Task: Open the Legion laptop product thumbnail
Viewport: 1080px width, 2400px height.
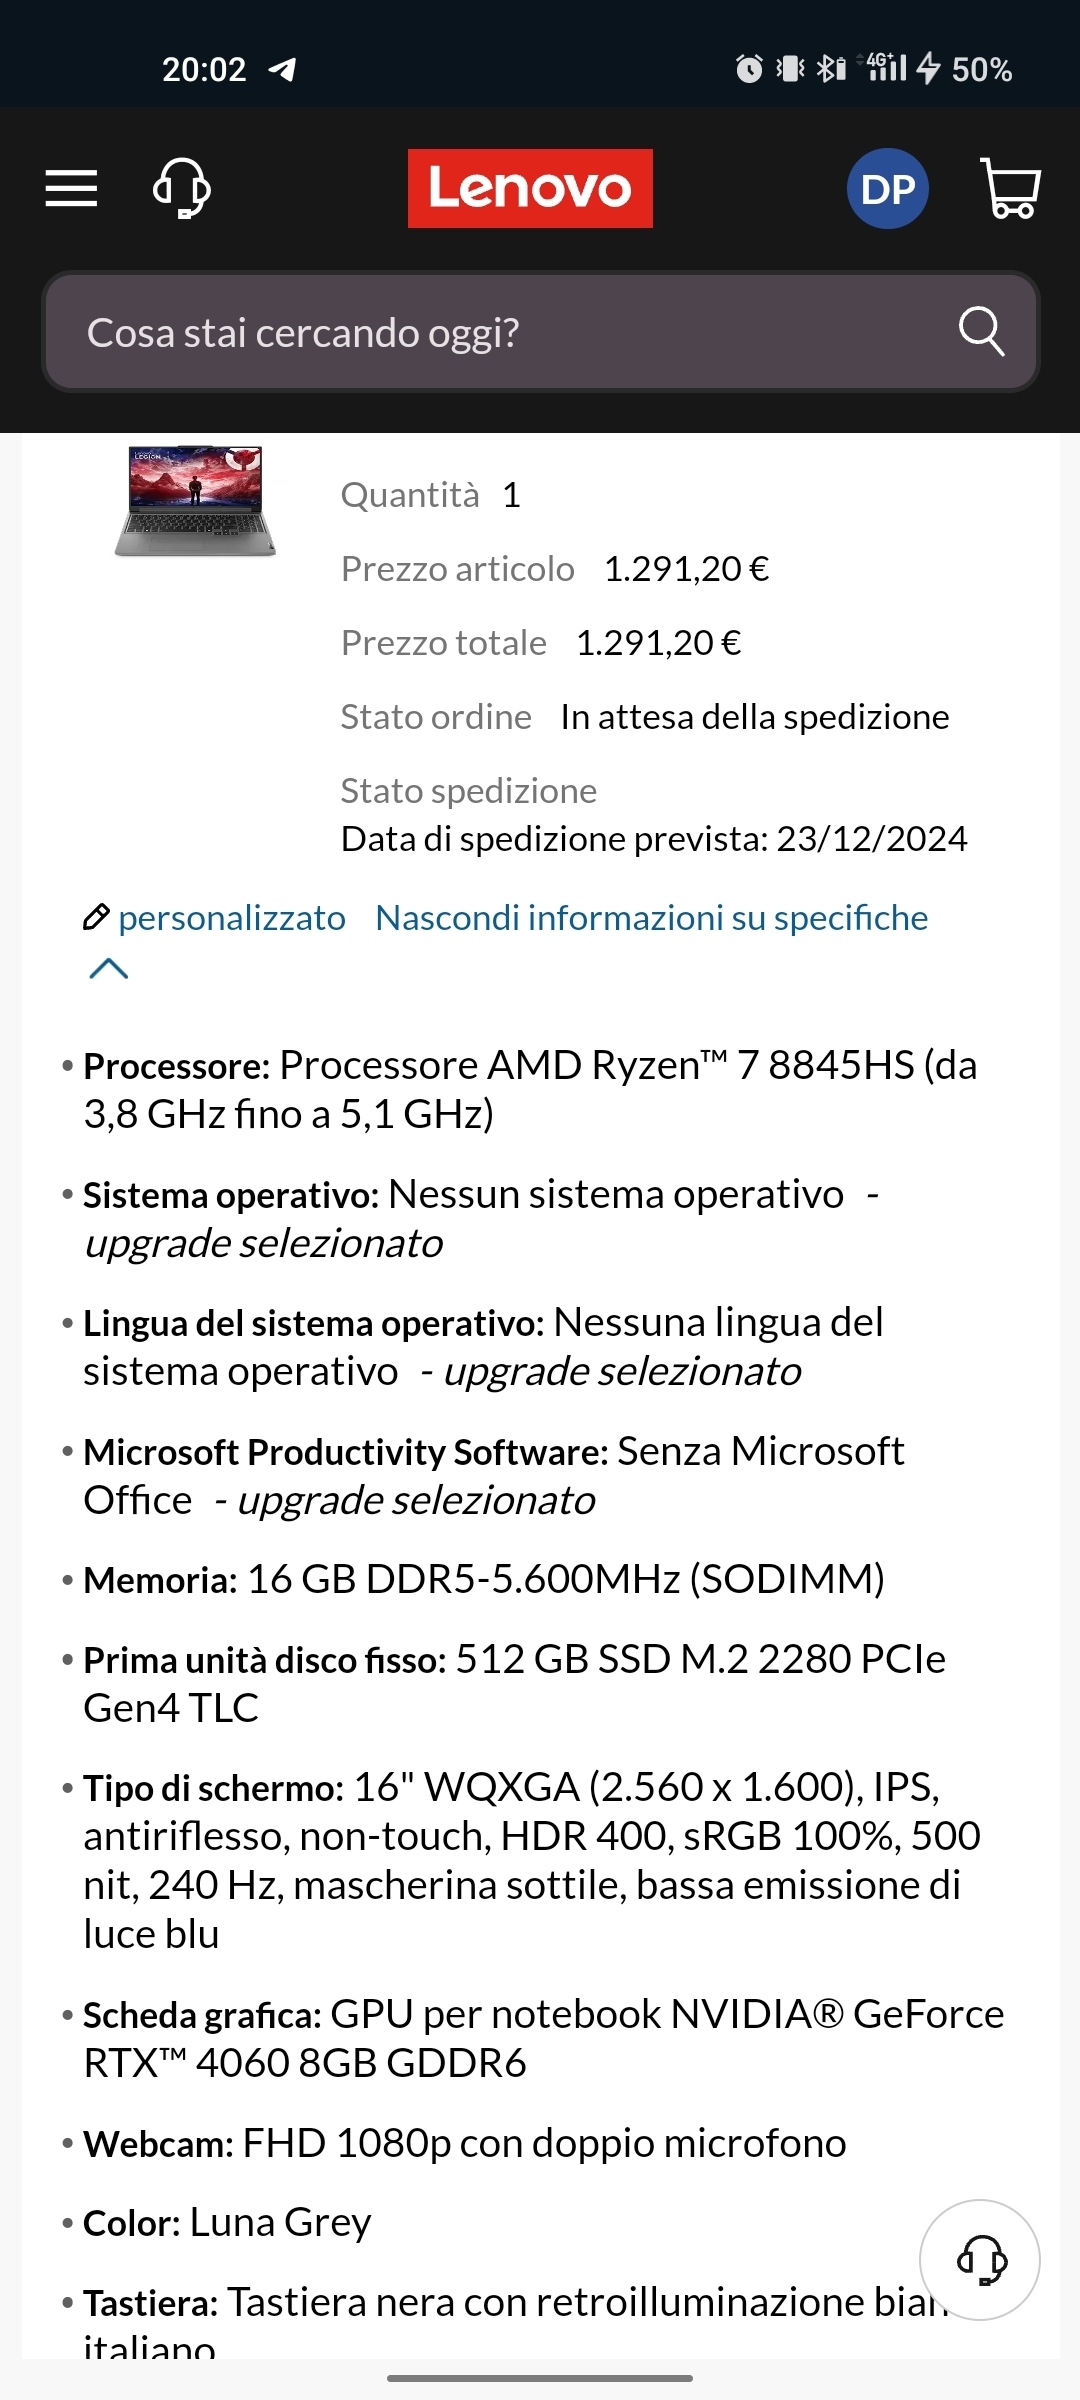Action: (x=195, y=501)
